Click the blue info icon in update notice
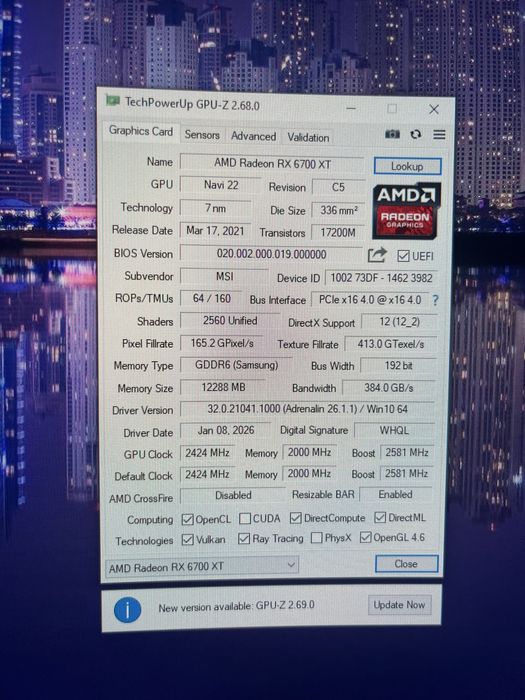This screenshot has width=525, height=700. coord(127,610)
